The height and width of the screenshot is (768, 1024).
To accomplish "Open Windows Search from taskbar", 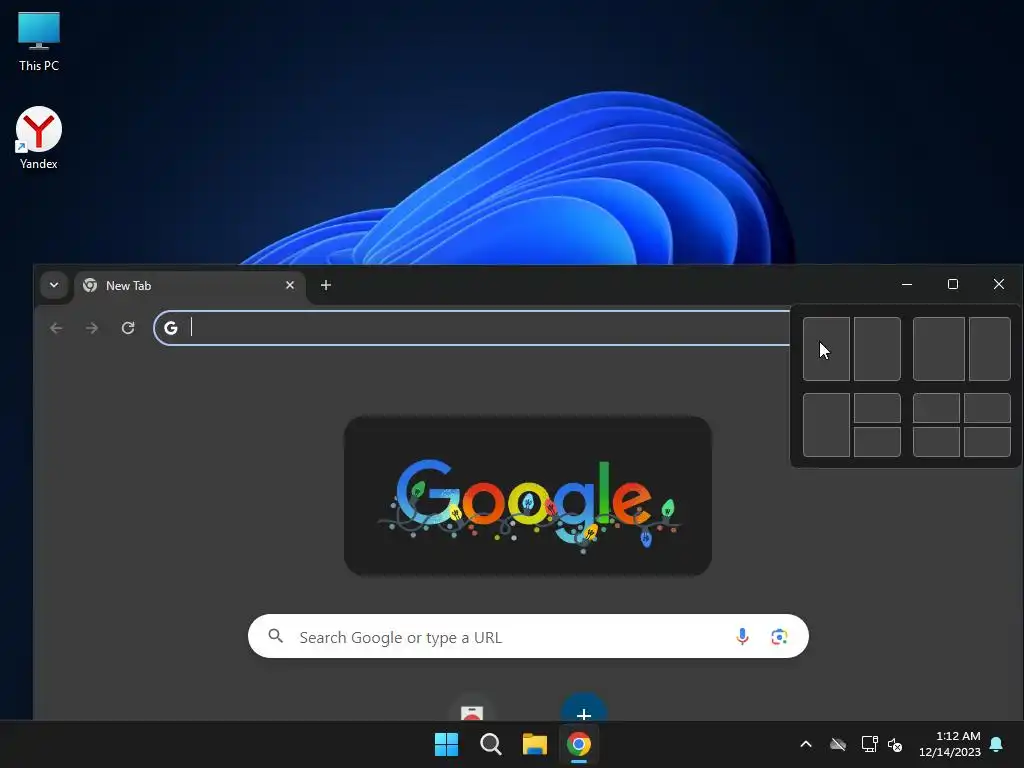I will 490,744.
